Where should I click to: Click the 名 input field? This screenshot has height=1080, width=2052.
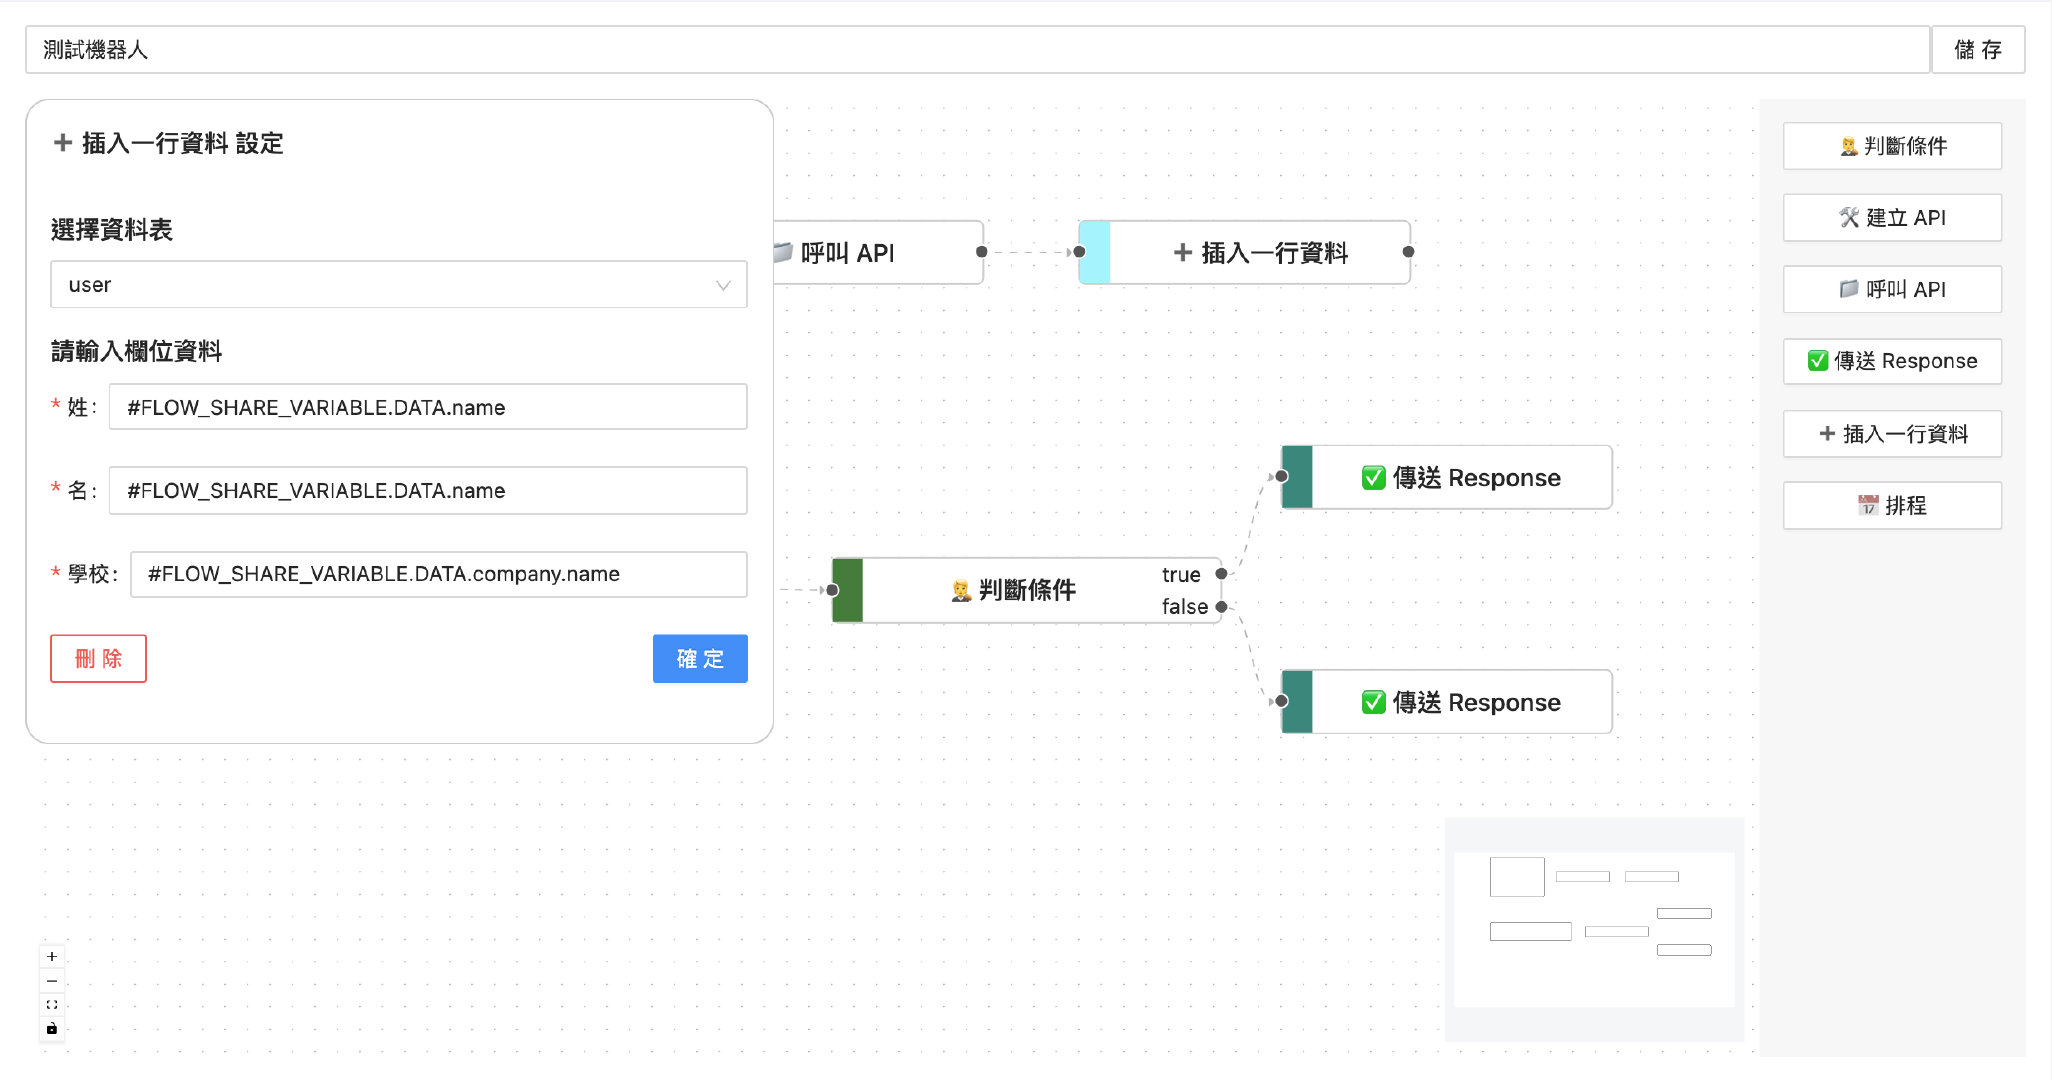point(428,490)
